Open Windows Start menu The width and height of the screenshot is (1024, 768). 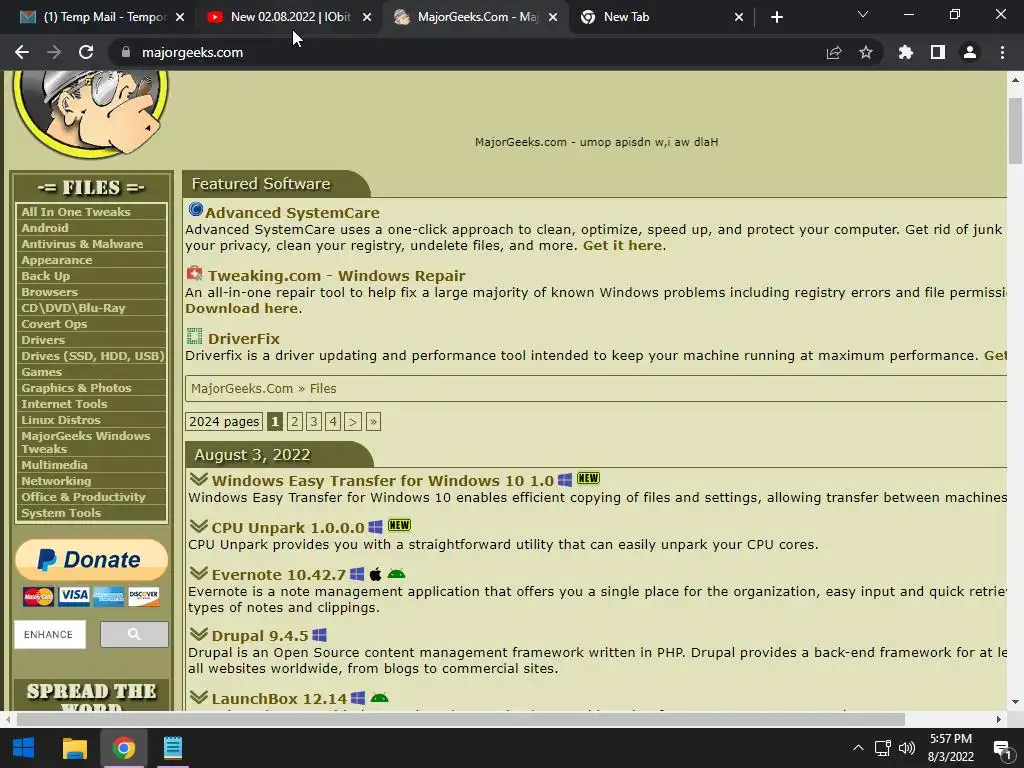tap(24, 748)
